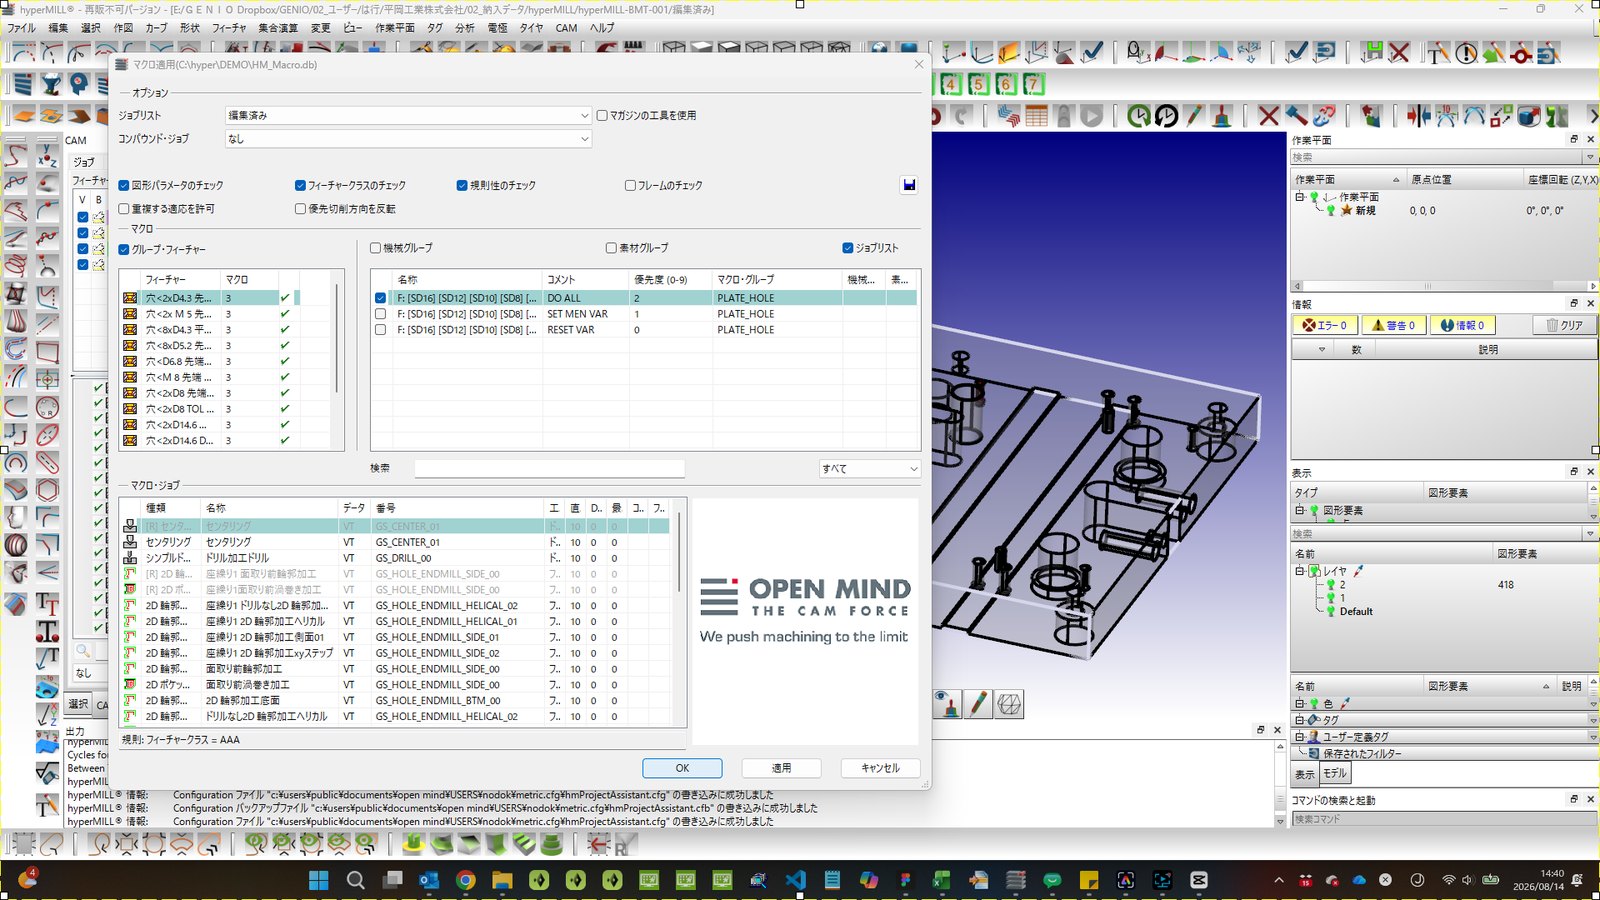Click the wireframe sphere icon below viewport
The height and width of the screenshot is (900, 1600).
1009,704
